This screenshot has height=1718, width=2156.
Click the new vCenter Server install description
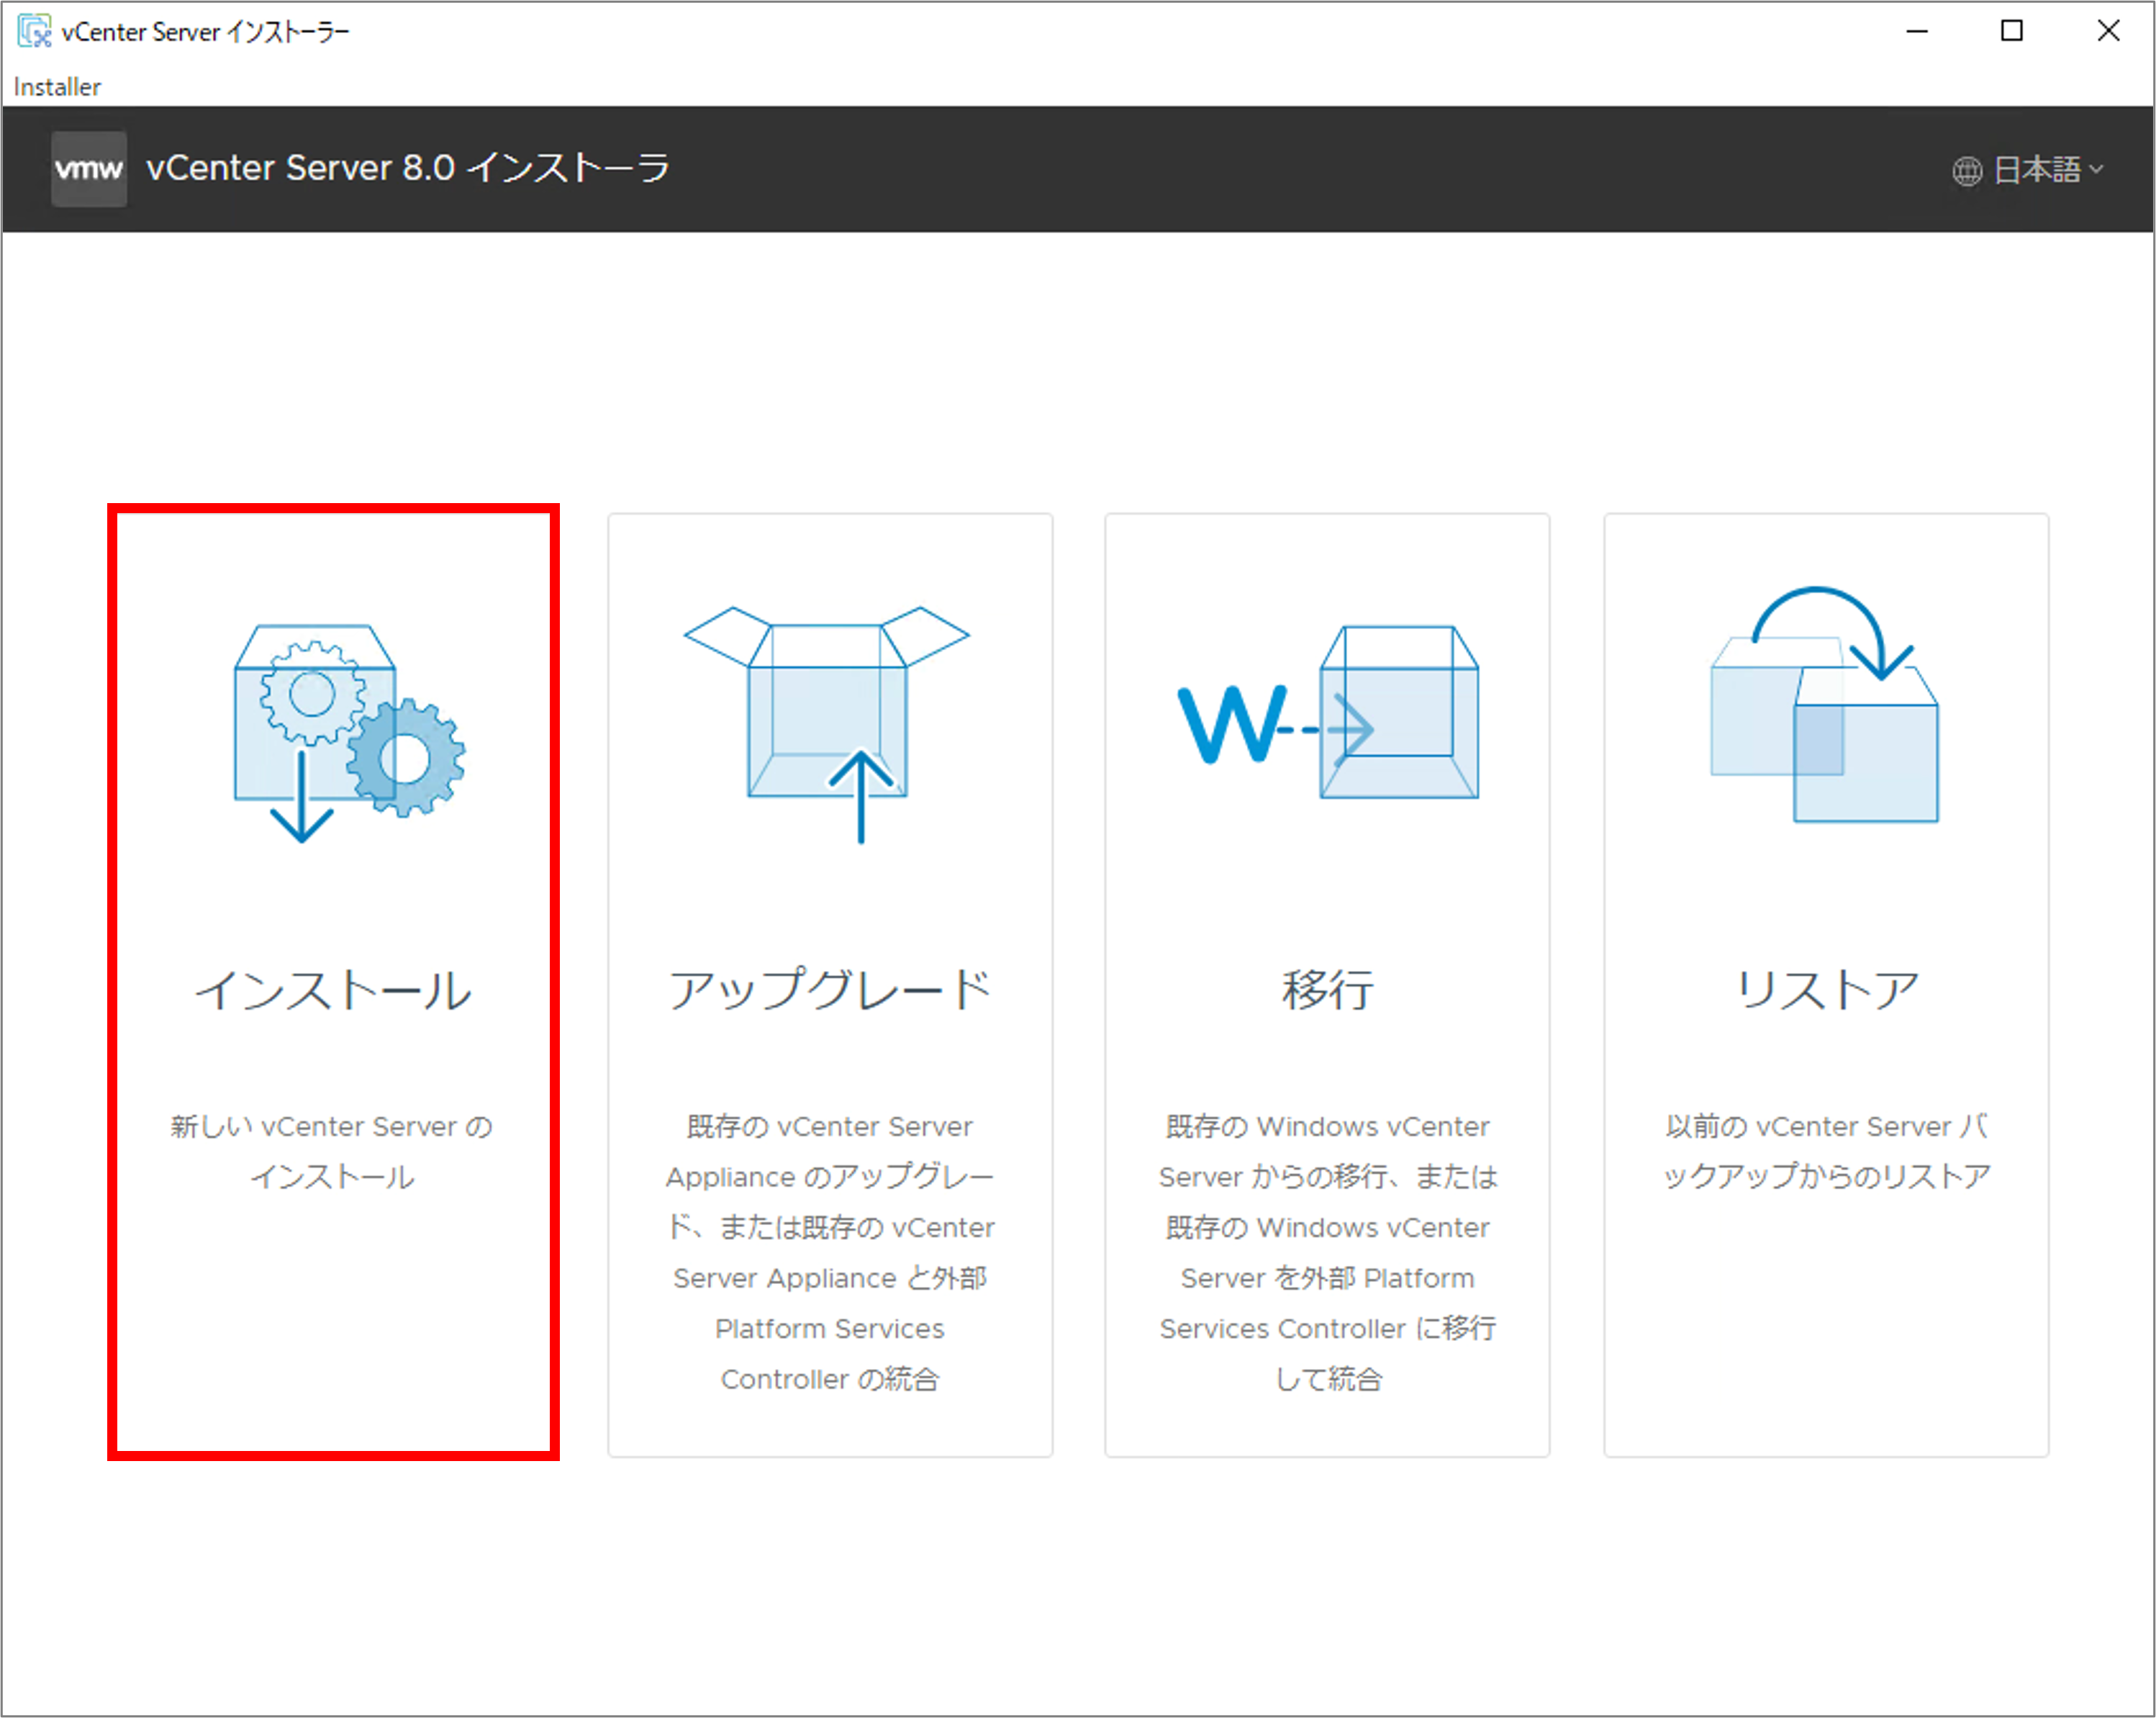click(x=332, y=1151)
